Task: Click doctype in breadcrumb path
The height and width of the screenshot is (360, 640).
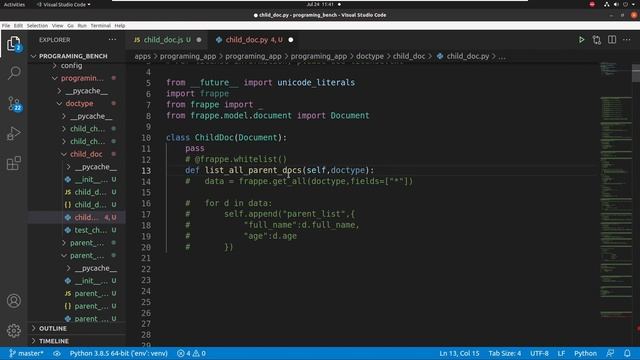Action: click(x=370, y=56)
